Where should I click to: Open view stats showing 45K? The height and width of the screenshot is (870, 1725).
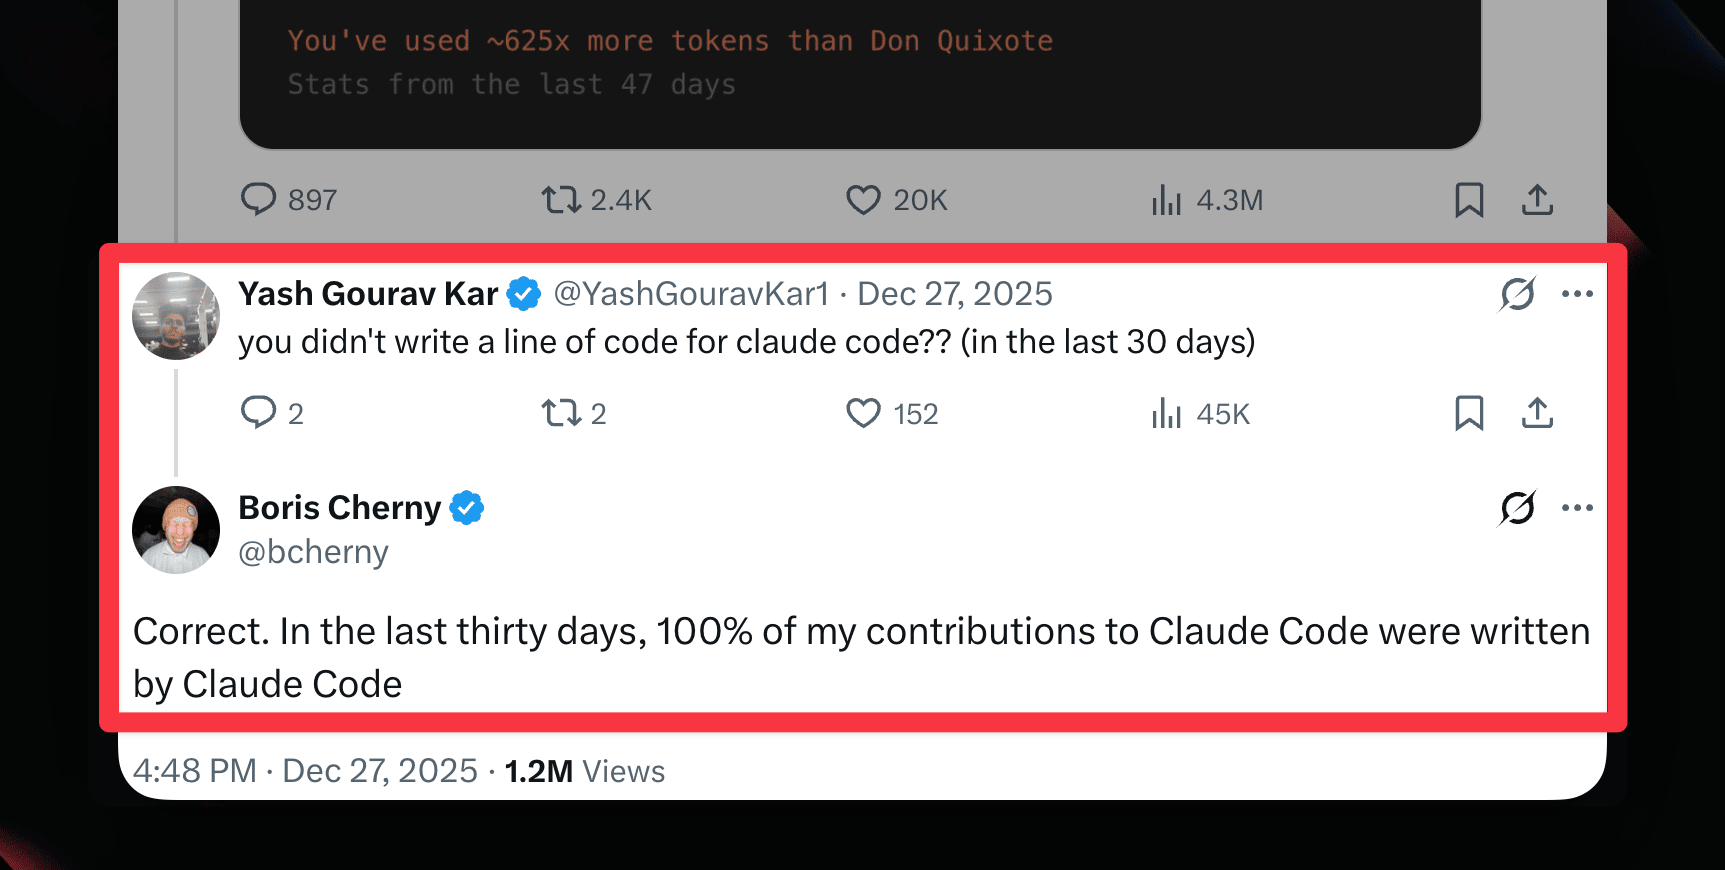tap(1166, 413)
